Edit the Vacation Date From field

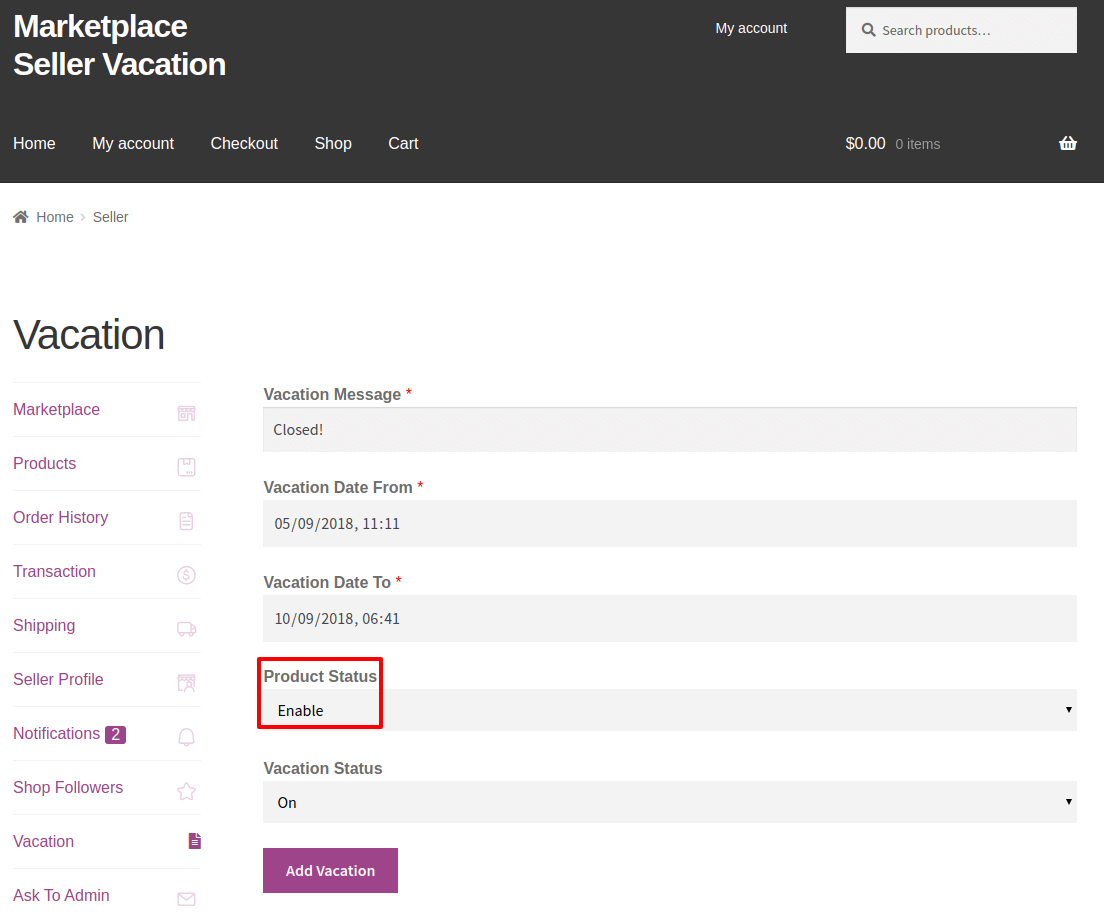tap(669, 523)
